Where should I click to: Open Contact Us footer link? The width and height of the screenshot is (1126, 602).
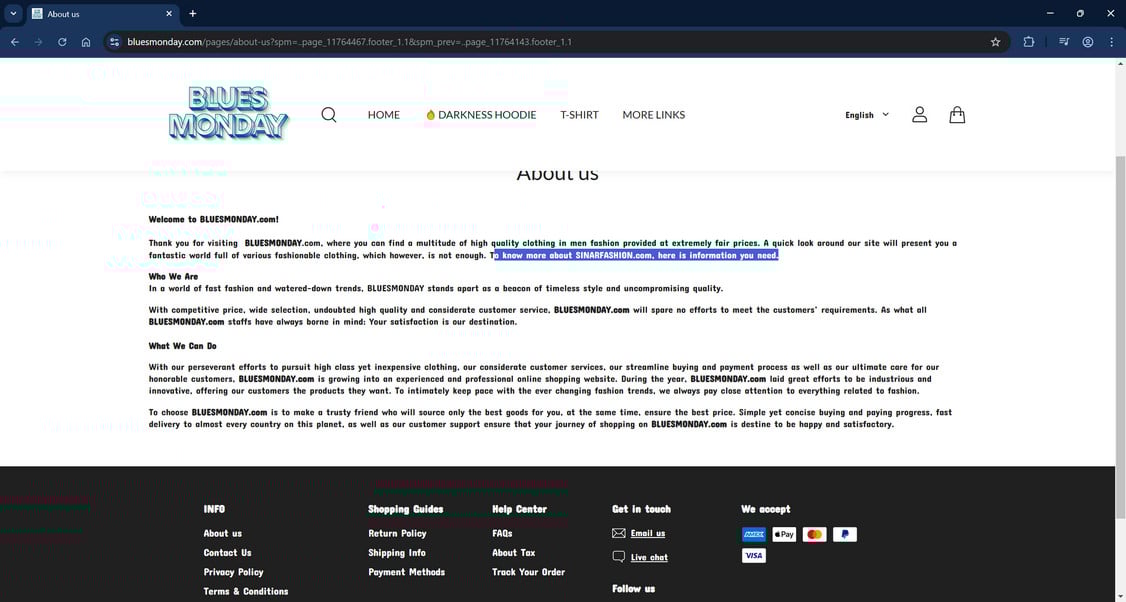227,552
